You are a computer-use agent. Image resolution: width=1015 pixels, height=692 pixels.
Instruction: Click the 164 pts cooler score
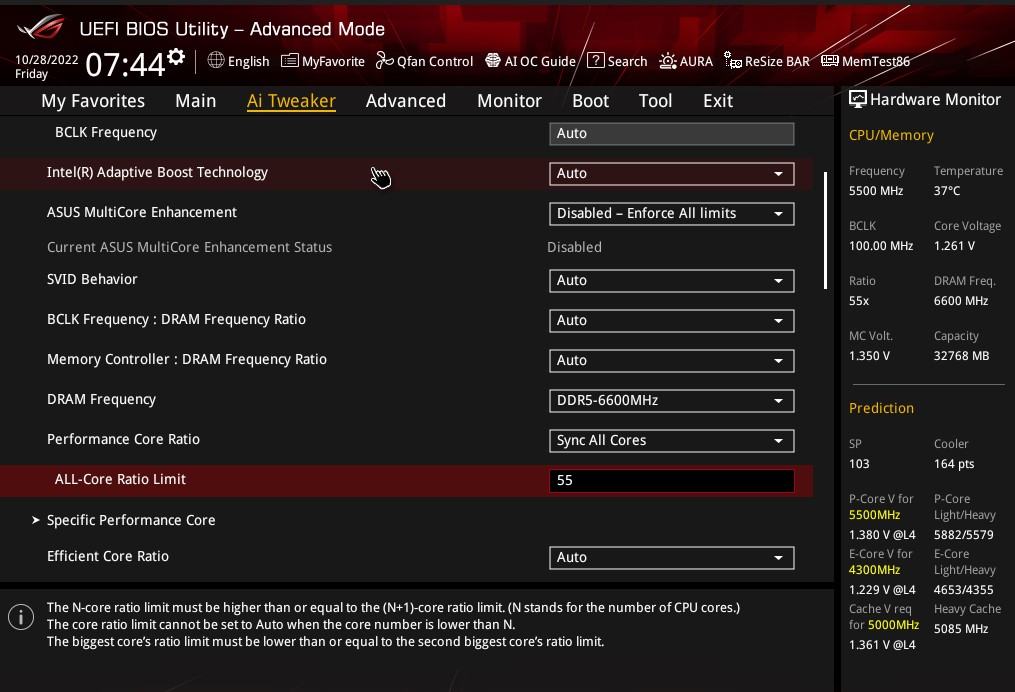click(954, 464)
